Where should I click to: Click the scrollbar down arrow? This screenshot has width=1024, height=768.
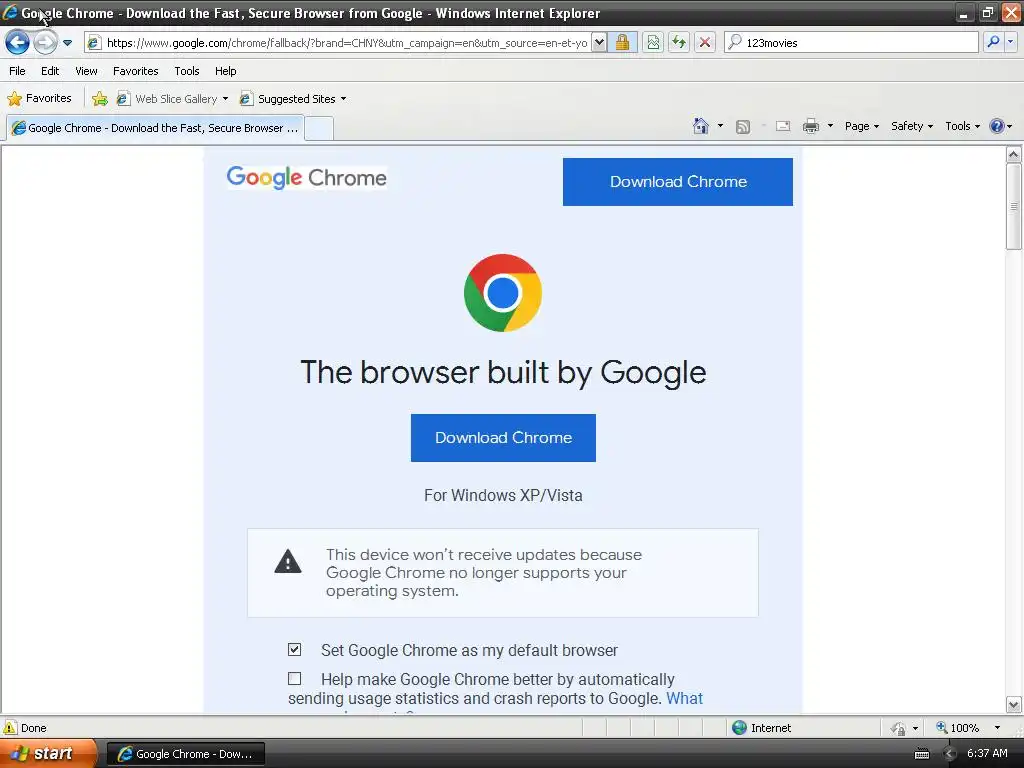(x=1014, y=705)
